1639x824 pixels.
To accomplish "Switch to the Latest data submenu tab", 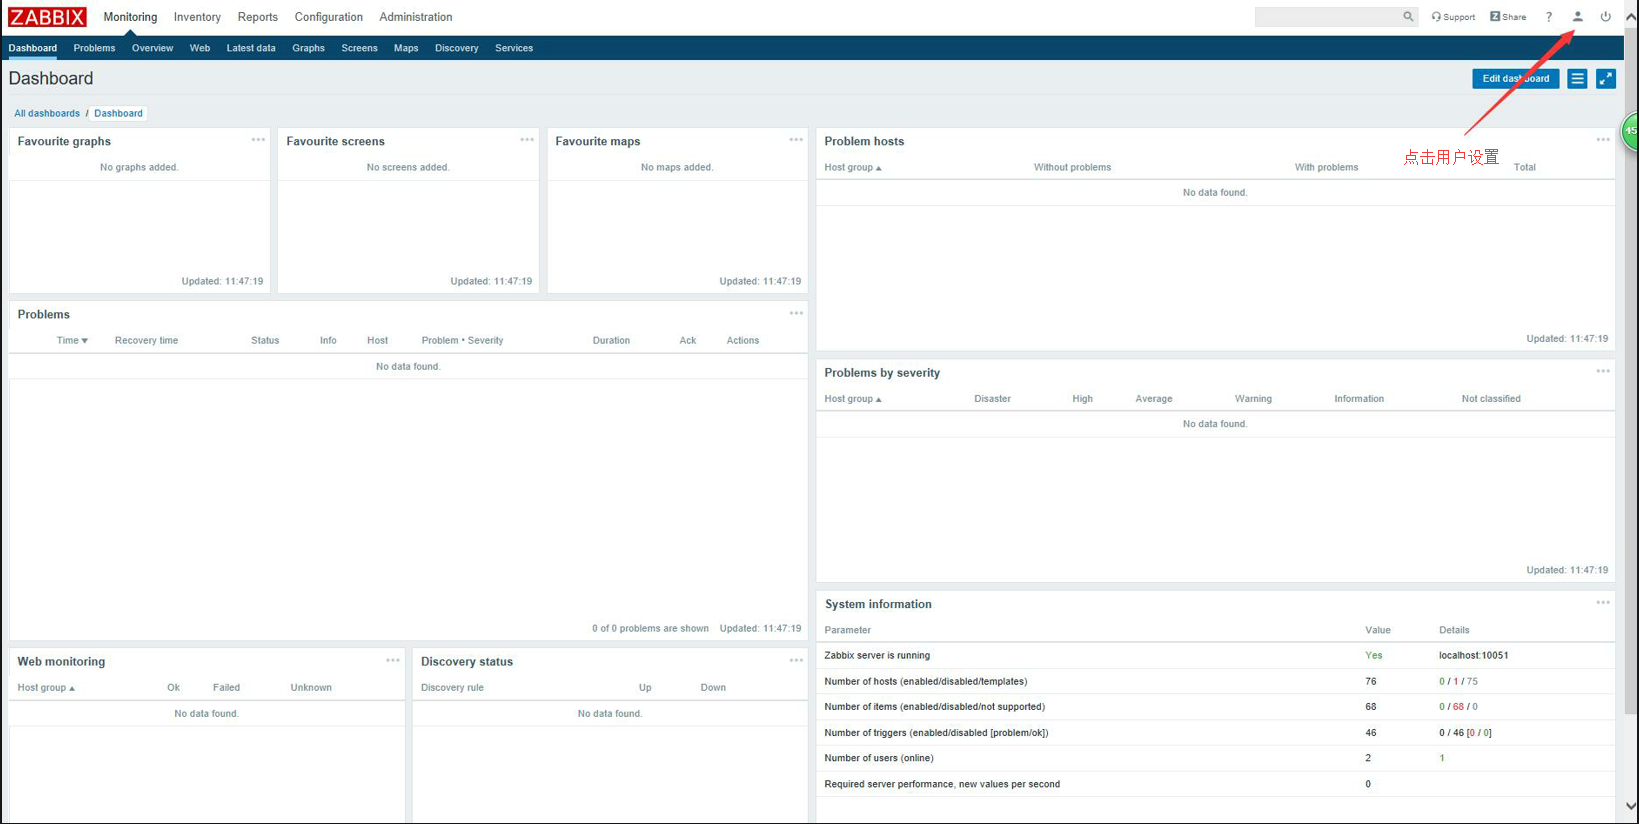I will click(x=251, y=48).
